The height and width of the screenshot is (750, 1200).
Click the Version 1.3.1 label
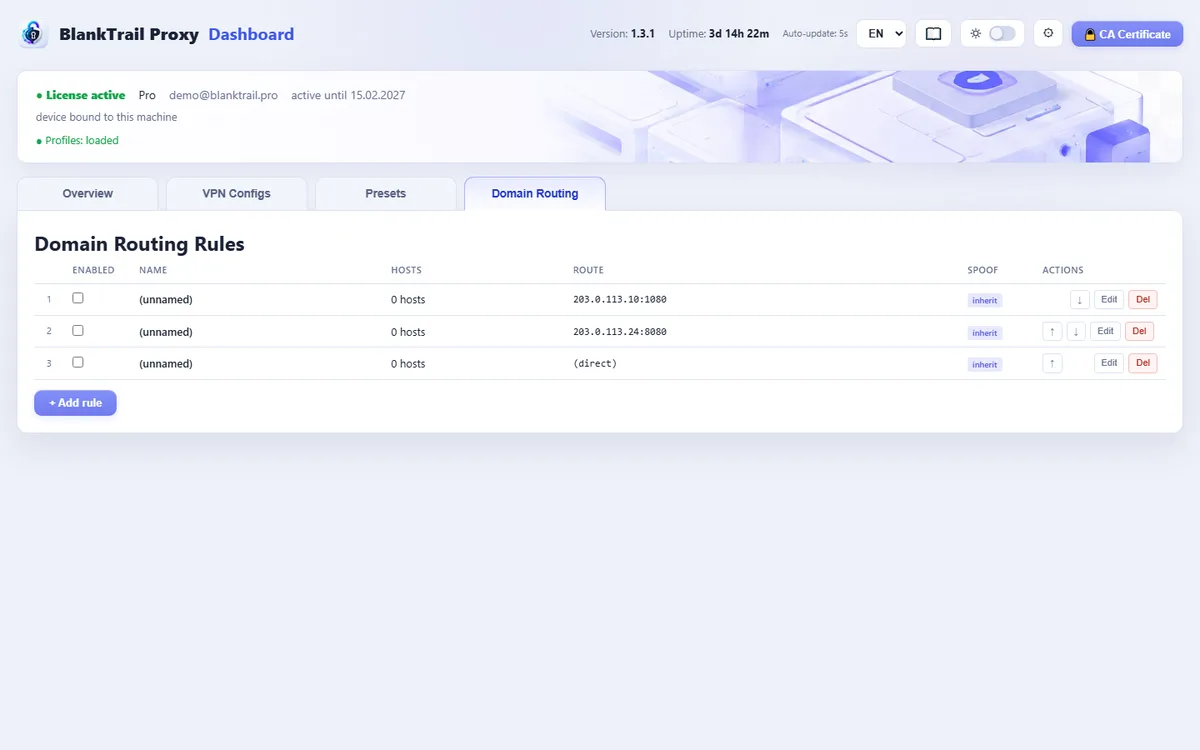coord(622,34)
